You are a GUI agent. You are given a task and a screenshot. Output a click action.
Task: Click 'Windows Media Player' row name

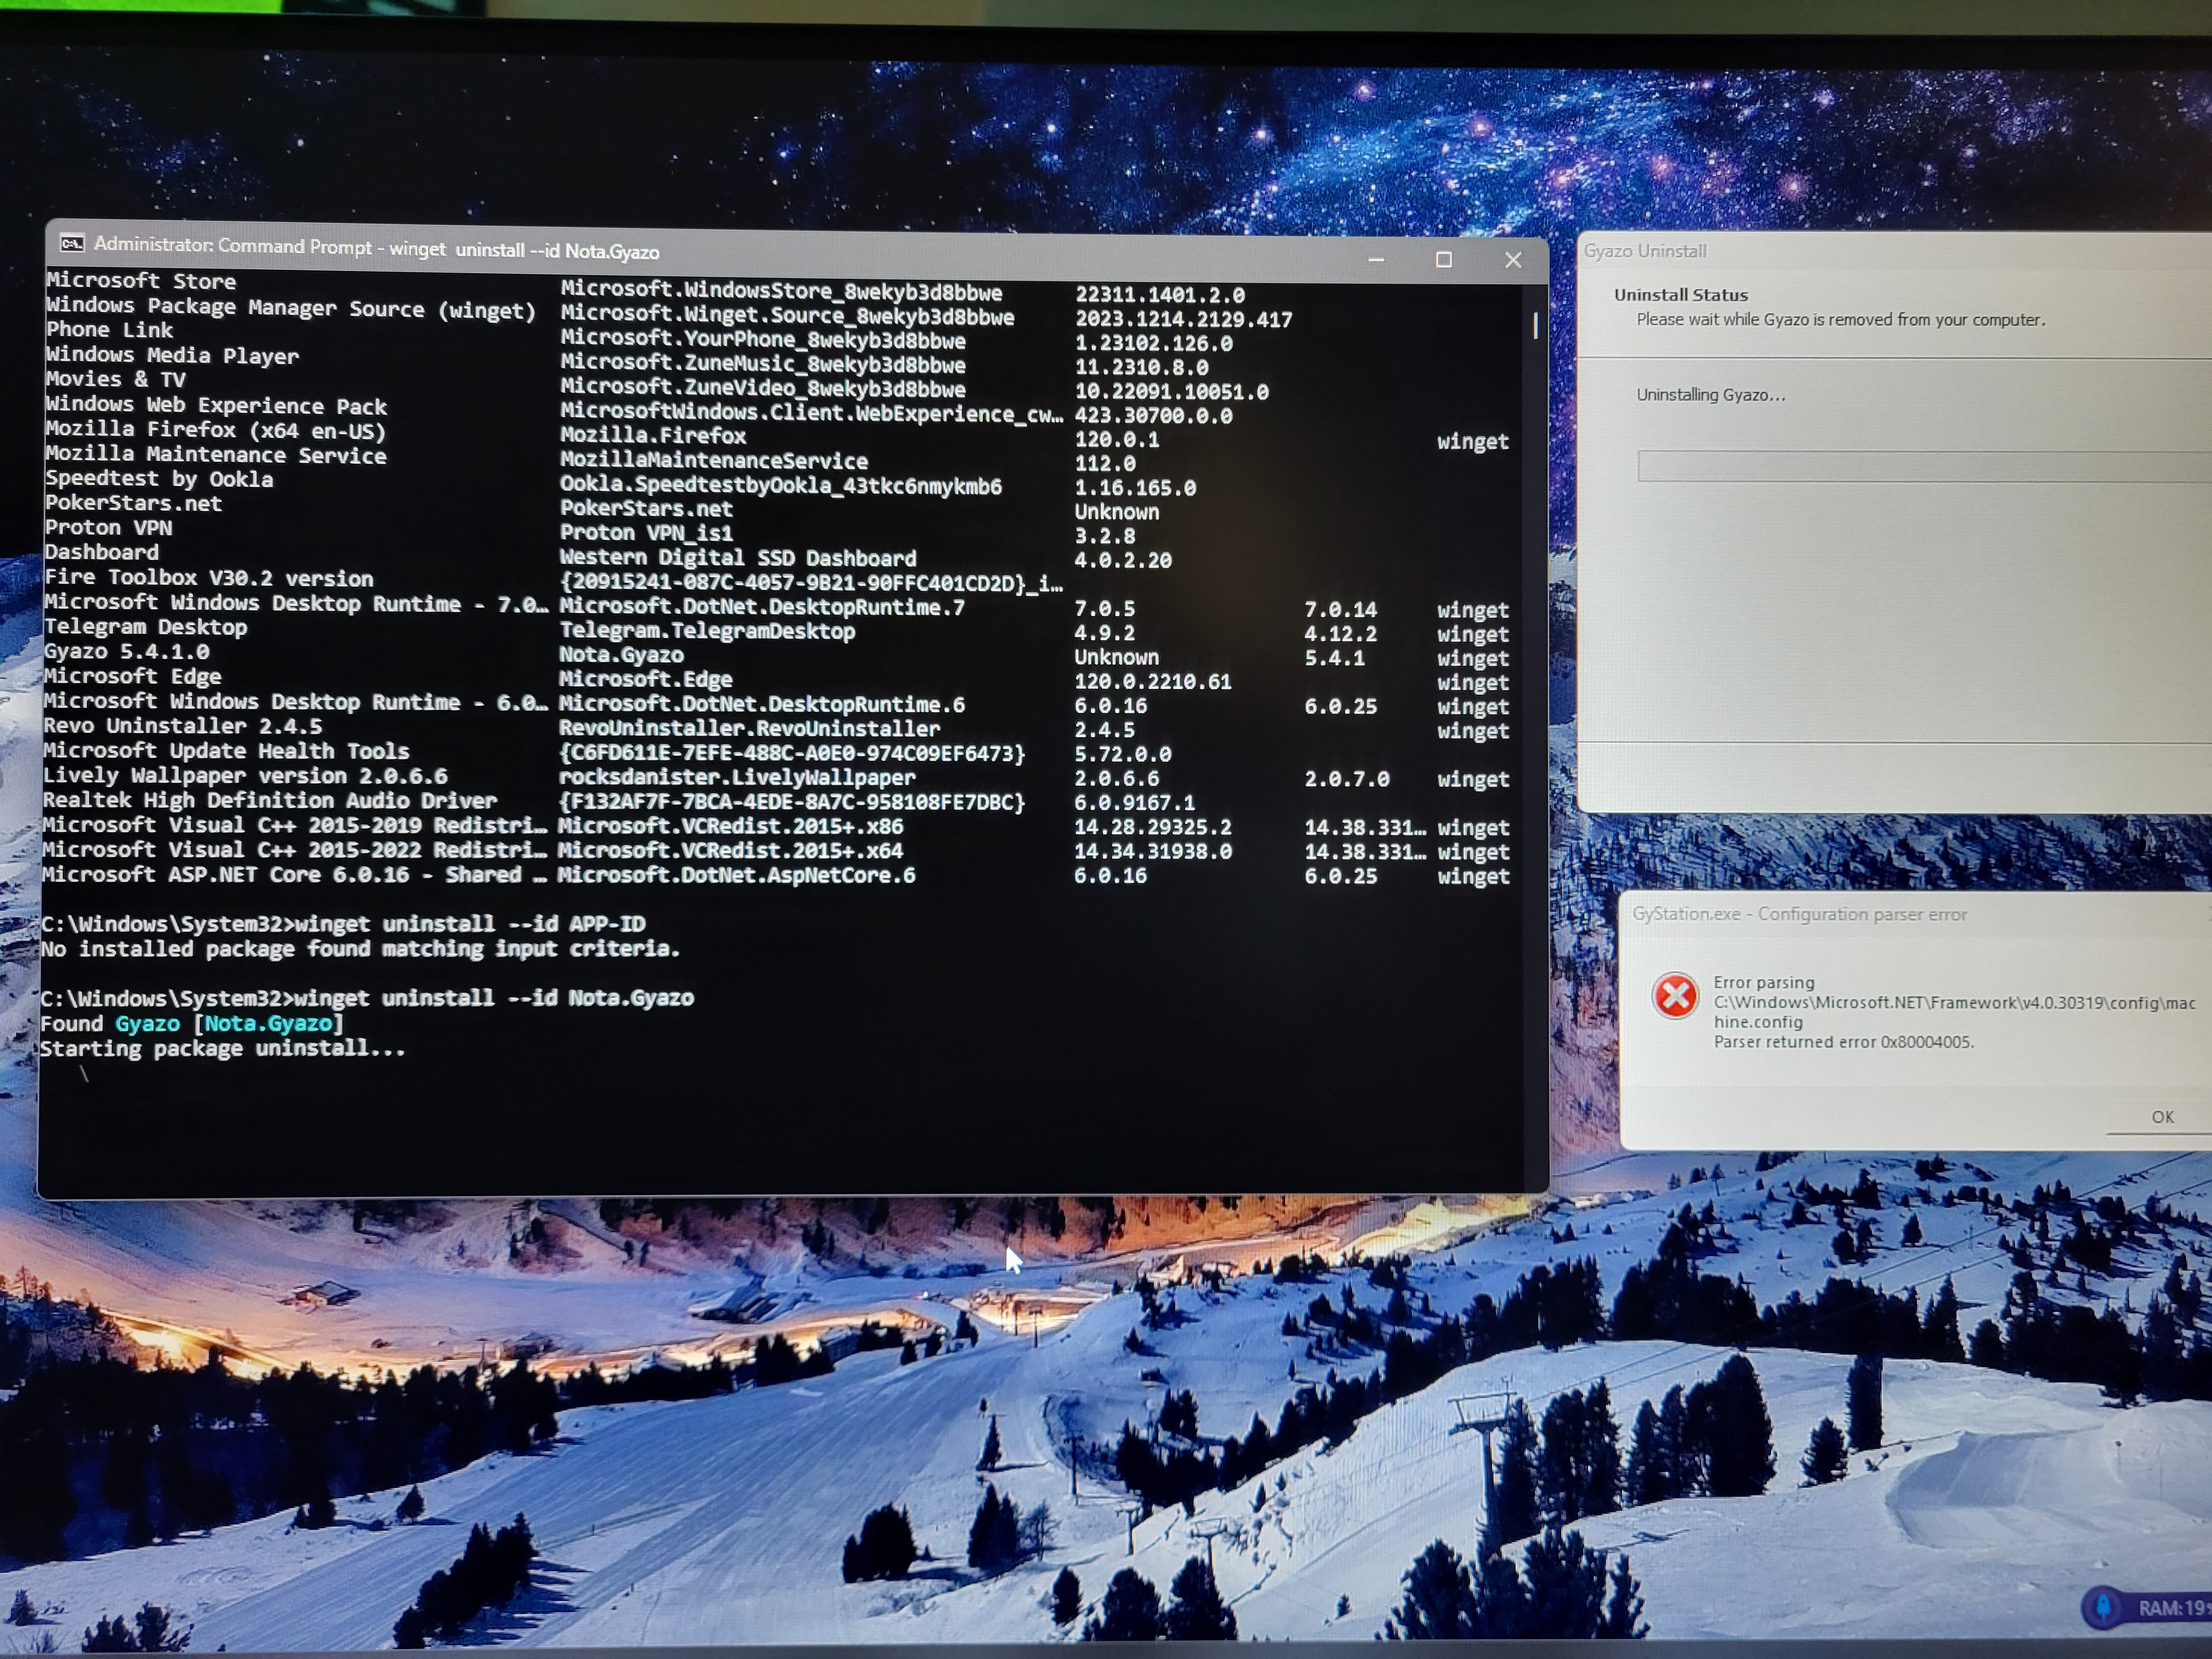click(172, 355)
